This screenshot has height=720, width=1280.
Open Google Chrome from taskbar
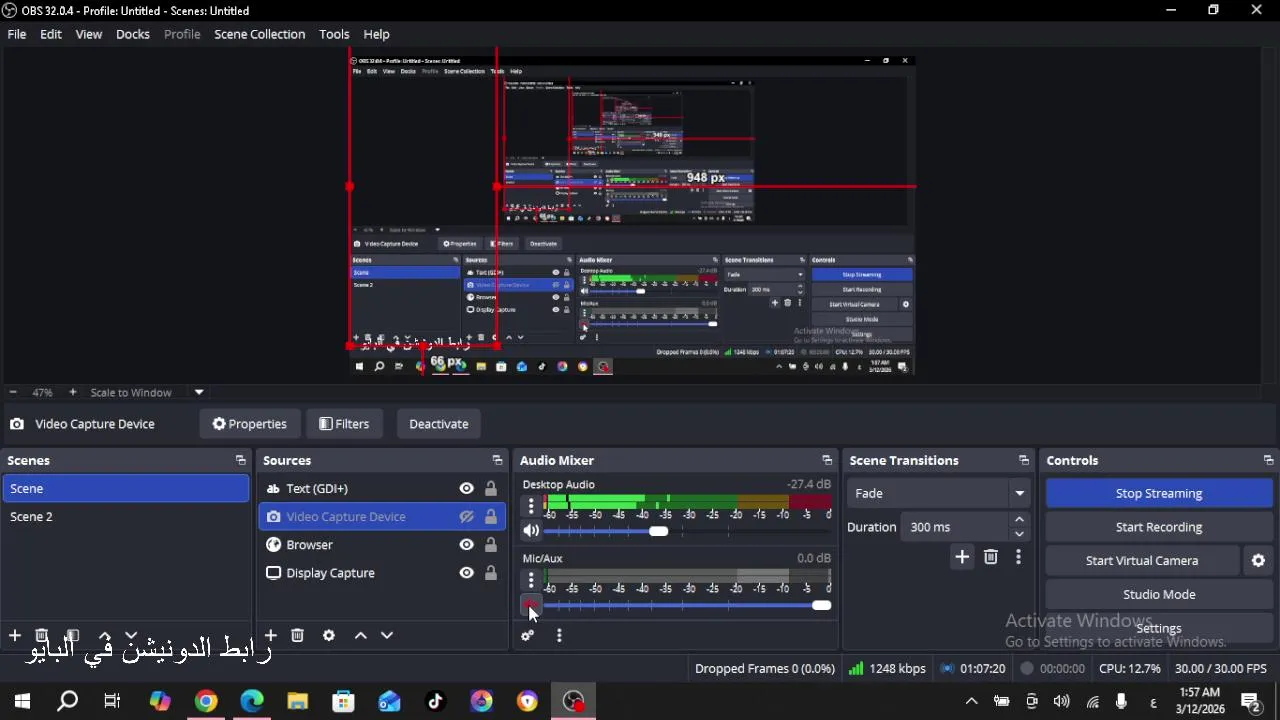[206, 702]
